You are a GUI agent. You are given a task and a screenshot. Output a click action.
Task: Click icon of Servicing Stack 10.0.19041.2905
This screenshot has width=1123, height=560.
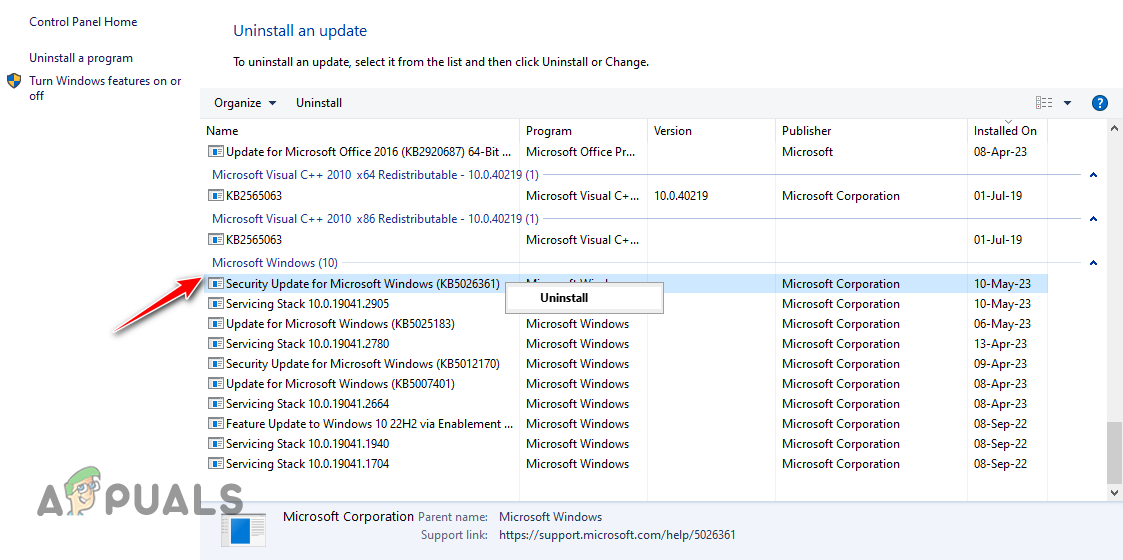point(216,304)
